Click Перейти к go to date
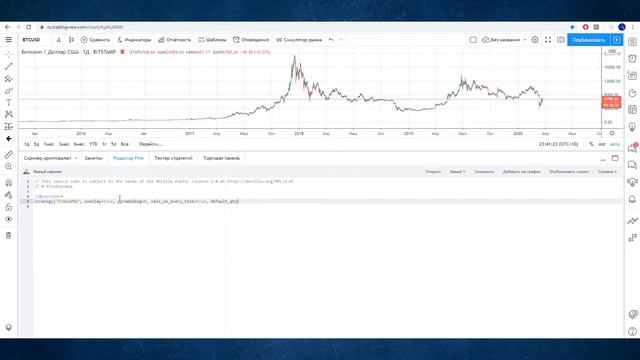Screen dimensions: 640x360 click(x=151, y=144)
